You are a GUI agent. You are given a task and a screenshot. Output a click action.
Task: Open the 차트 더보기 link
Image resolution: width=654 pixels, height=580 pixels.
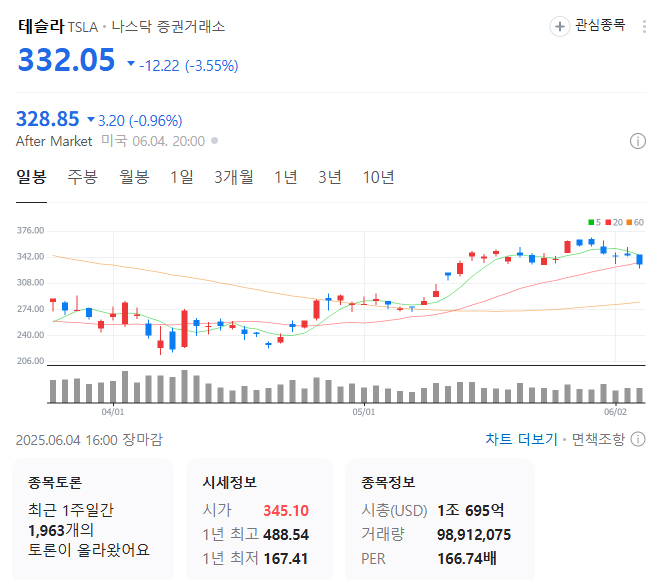[x=521, y=439]
